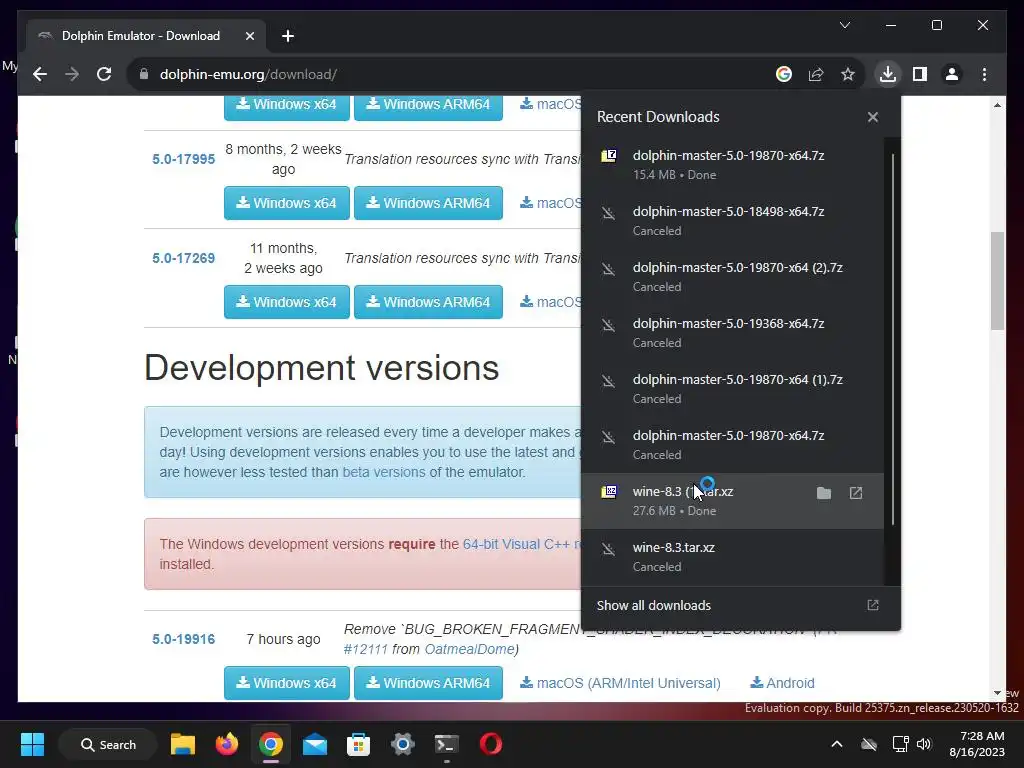Click the taskbar Search box
1024x768 pixels.
click(x=108, y=744)
